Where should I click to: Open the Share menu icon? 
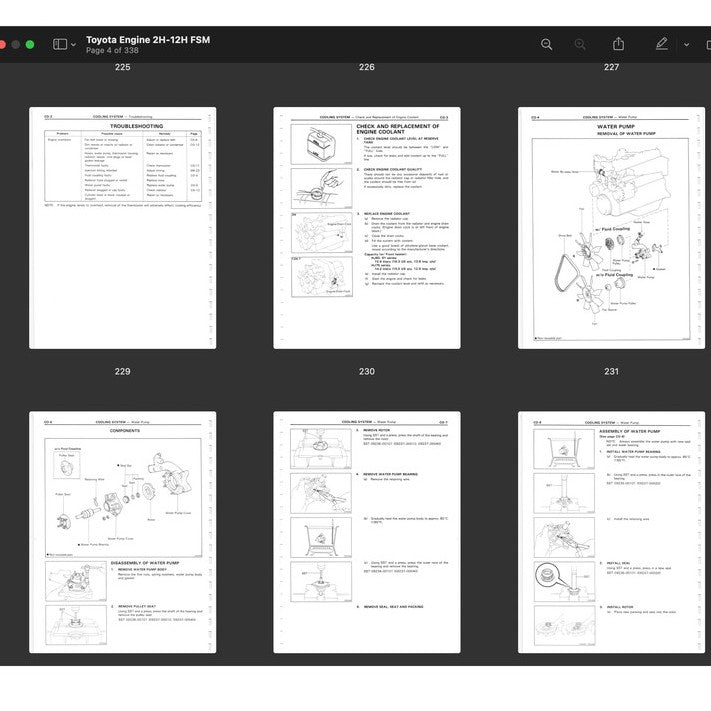point(618,44)
